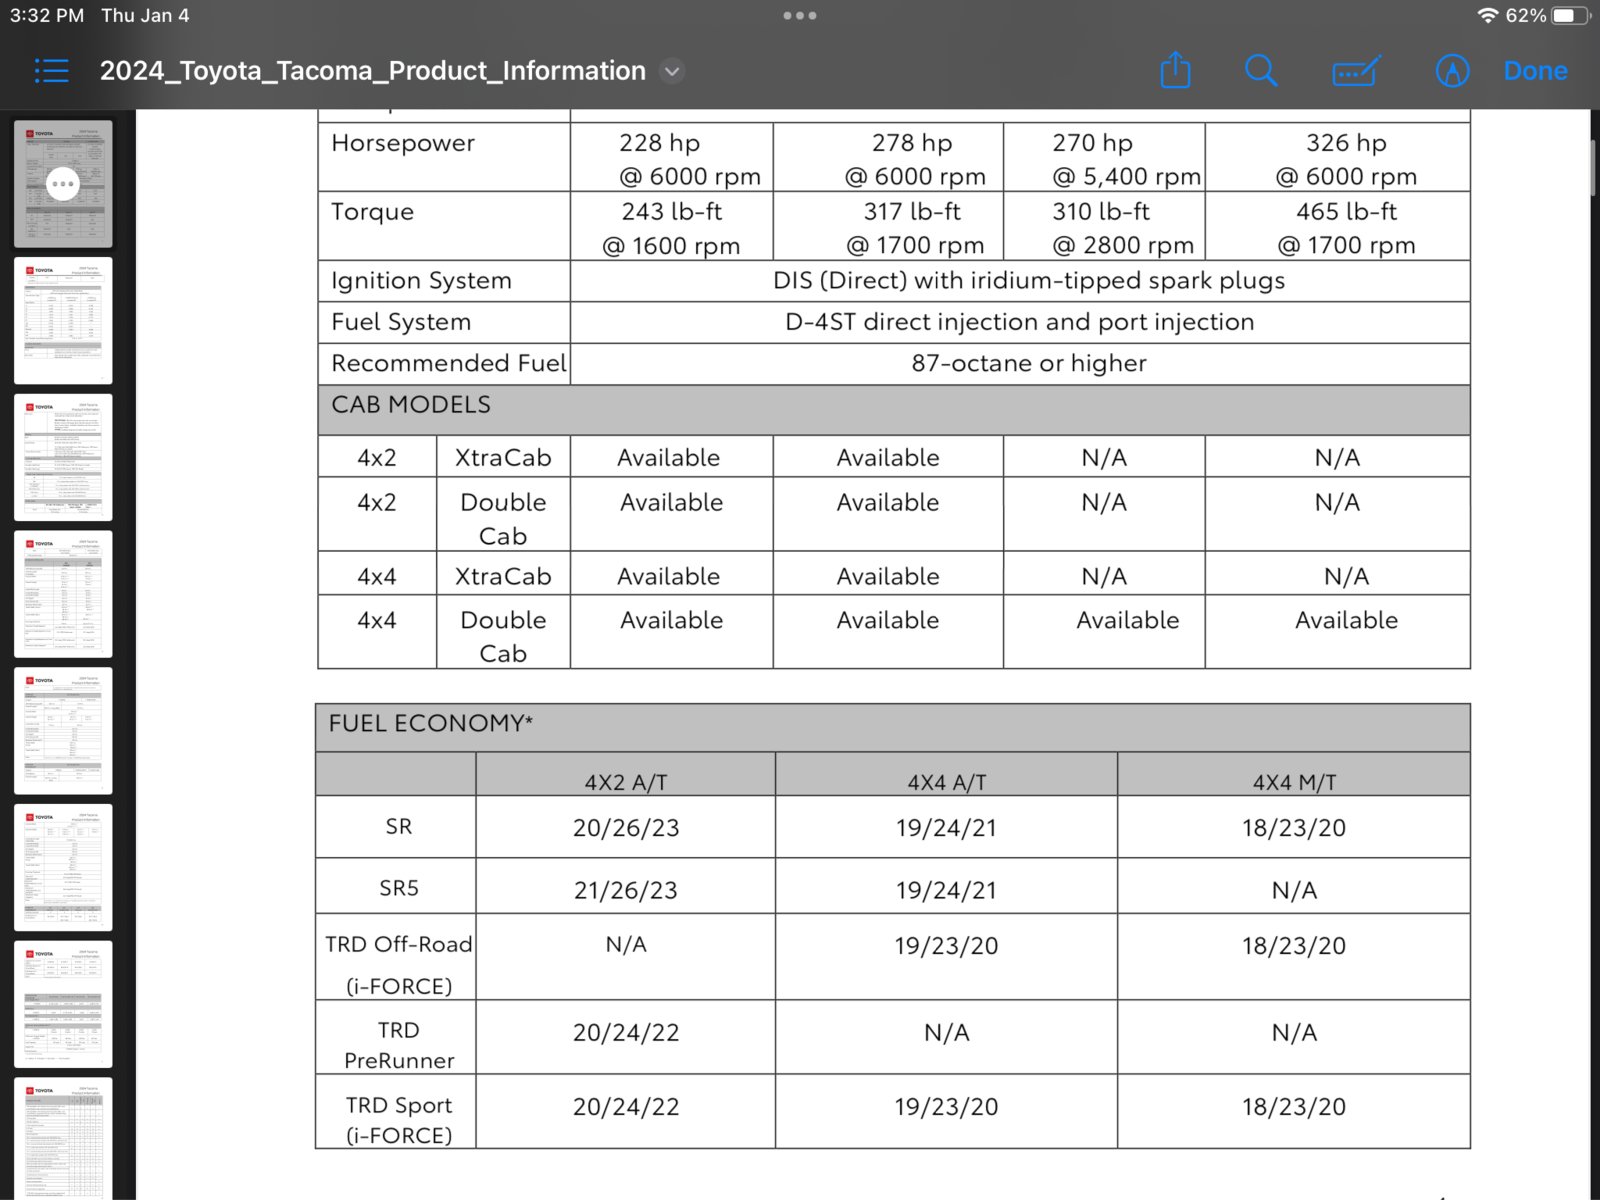This screenshot has height=1200, width=1600.
Task: Grab the vertical scroll indicator on right edge
Action: 1592,168
